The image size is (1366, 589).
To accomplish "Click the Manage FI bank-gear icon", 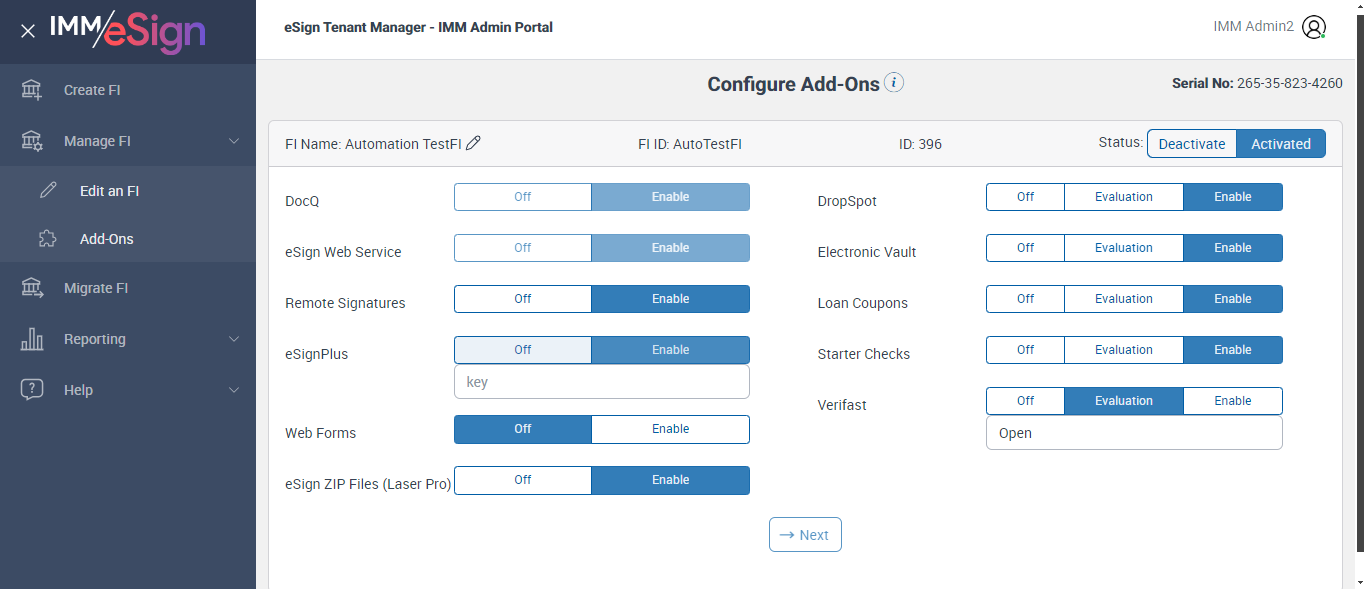I will [32, 141].
